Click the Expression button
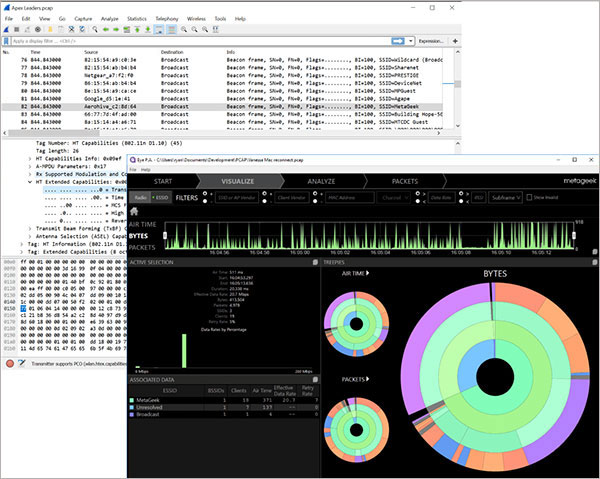The image size is (600, 479). point(430,41)
